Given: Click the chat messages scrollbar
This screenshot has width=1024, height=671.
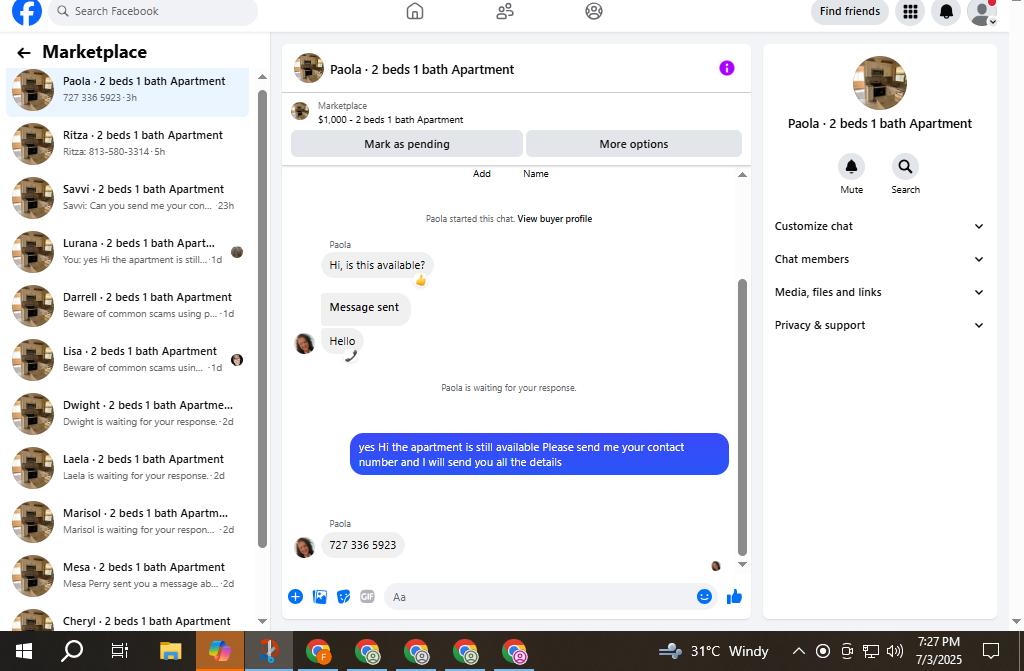Looking at the screenshot, I should (x=742, y=417).
